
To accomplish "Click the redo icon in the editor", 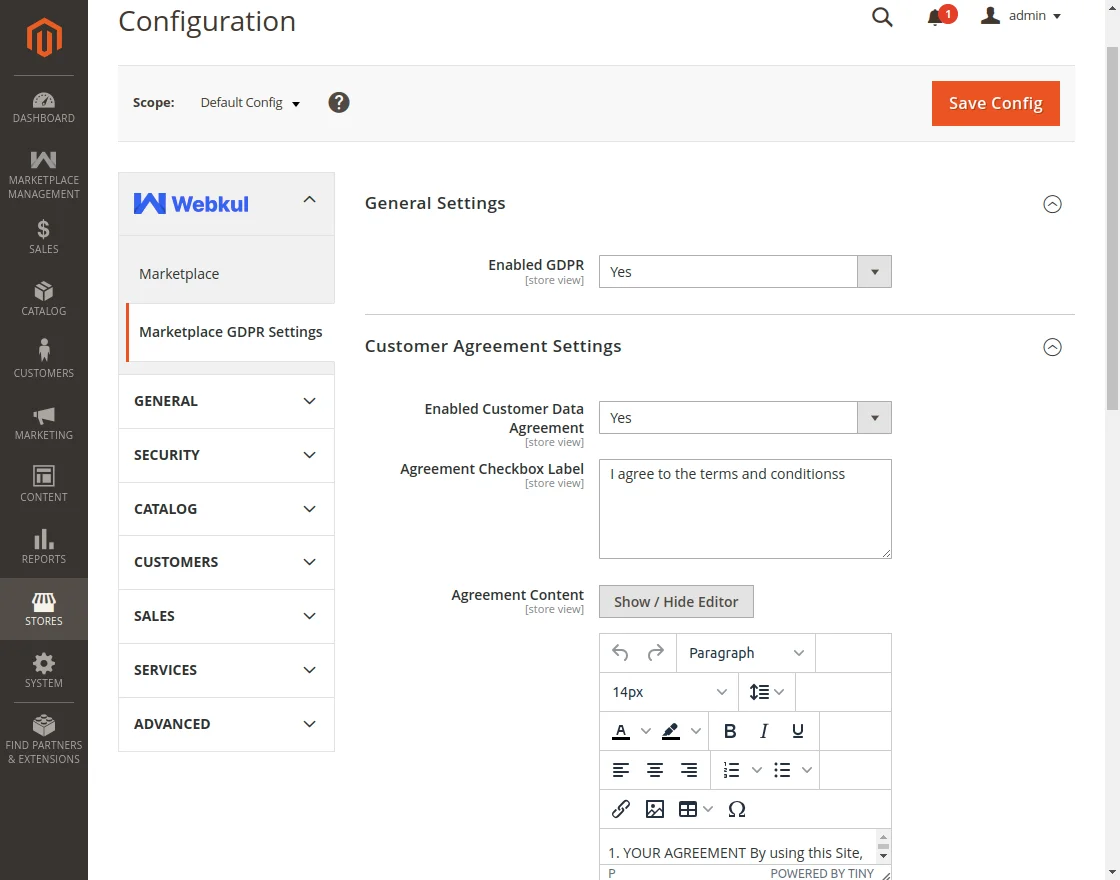I will pos(657,652).
